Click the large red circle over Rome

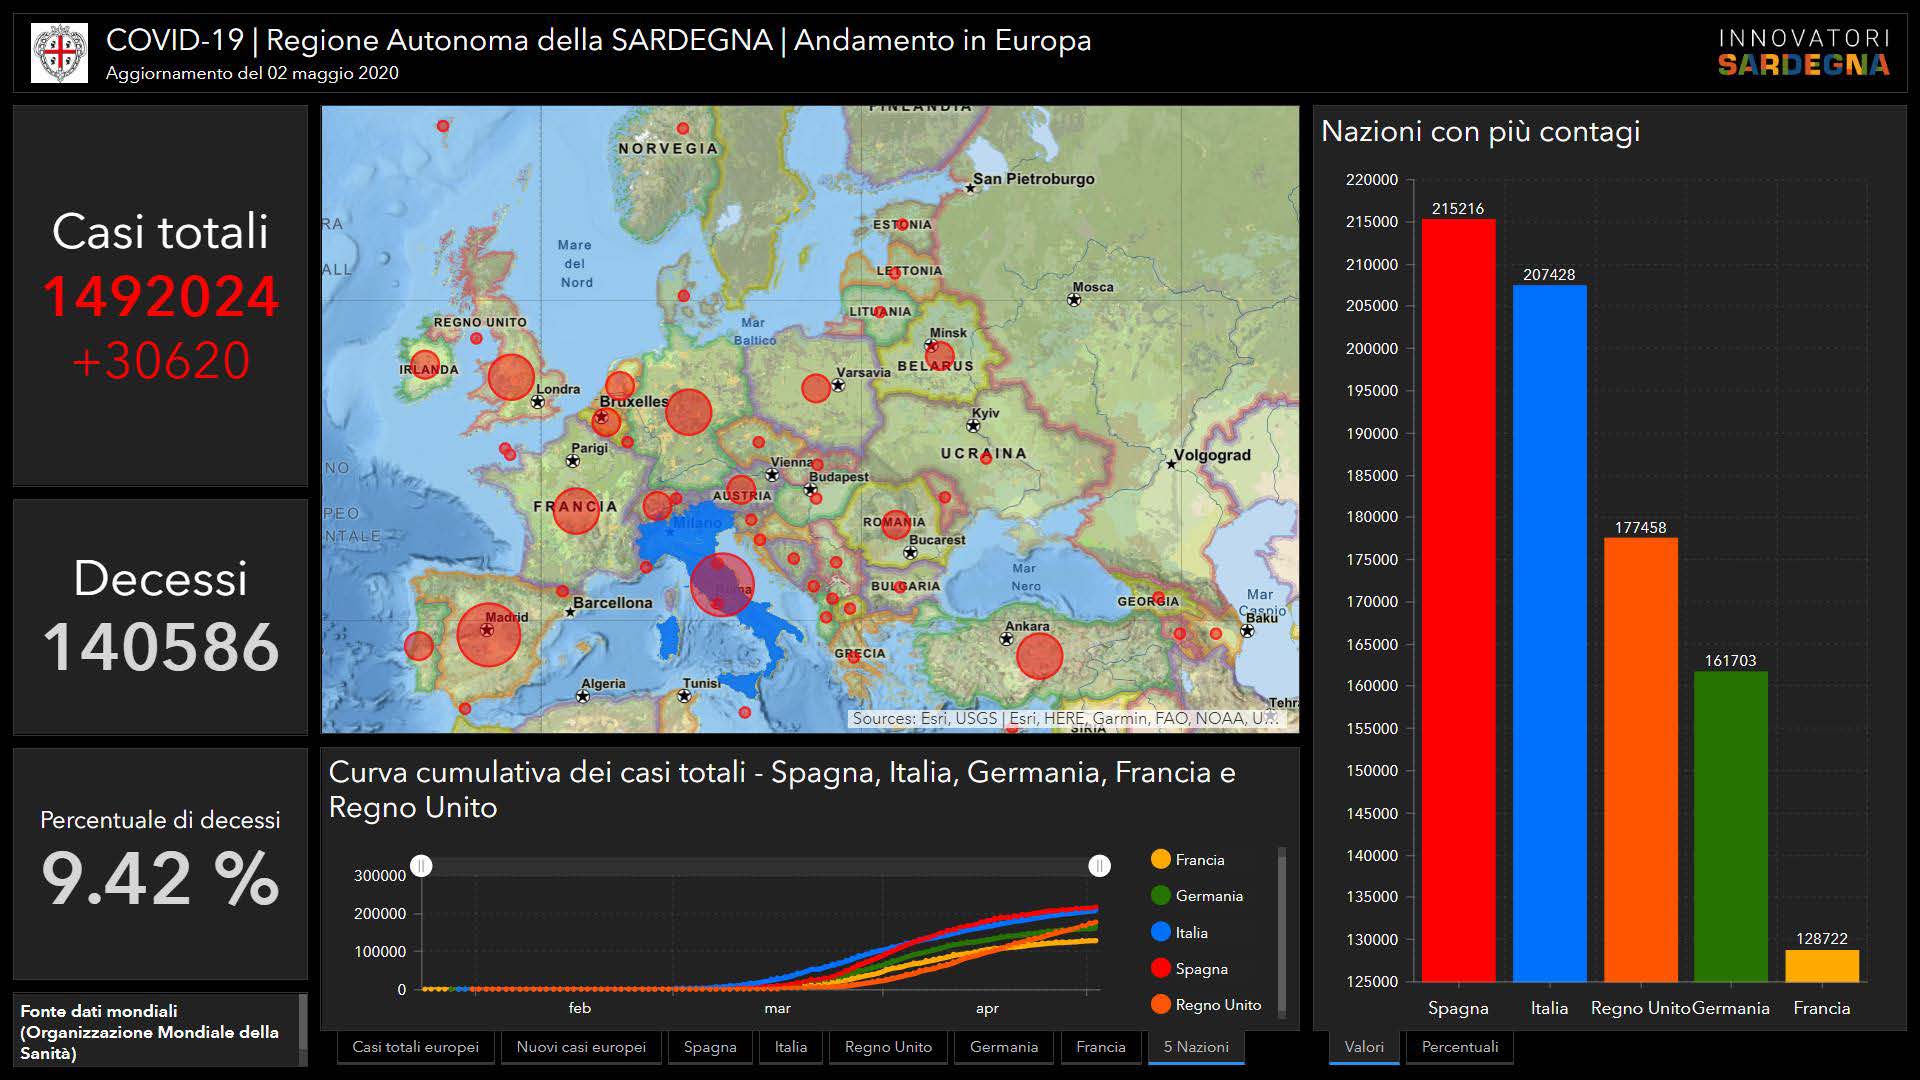pos(721,585)
